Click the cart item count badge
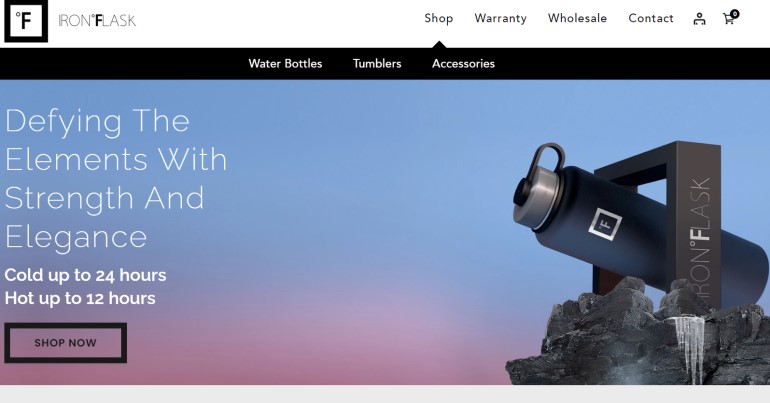This screenshot has width=770, height=403. 735,14
